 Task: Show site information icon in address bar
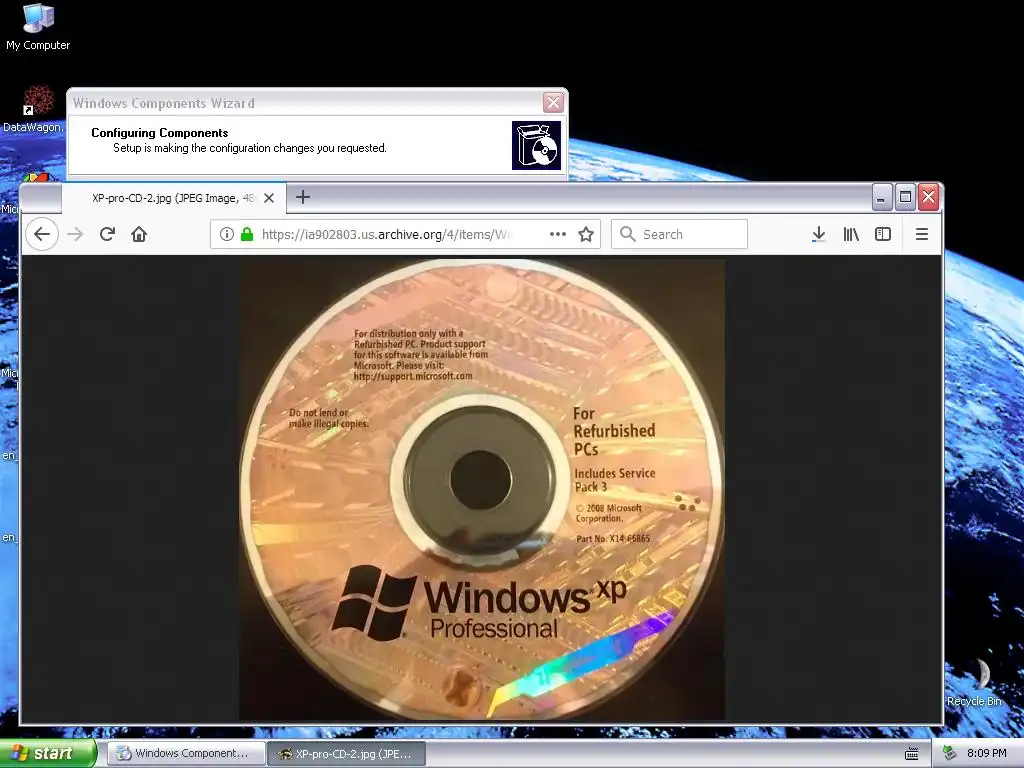227,234
